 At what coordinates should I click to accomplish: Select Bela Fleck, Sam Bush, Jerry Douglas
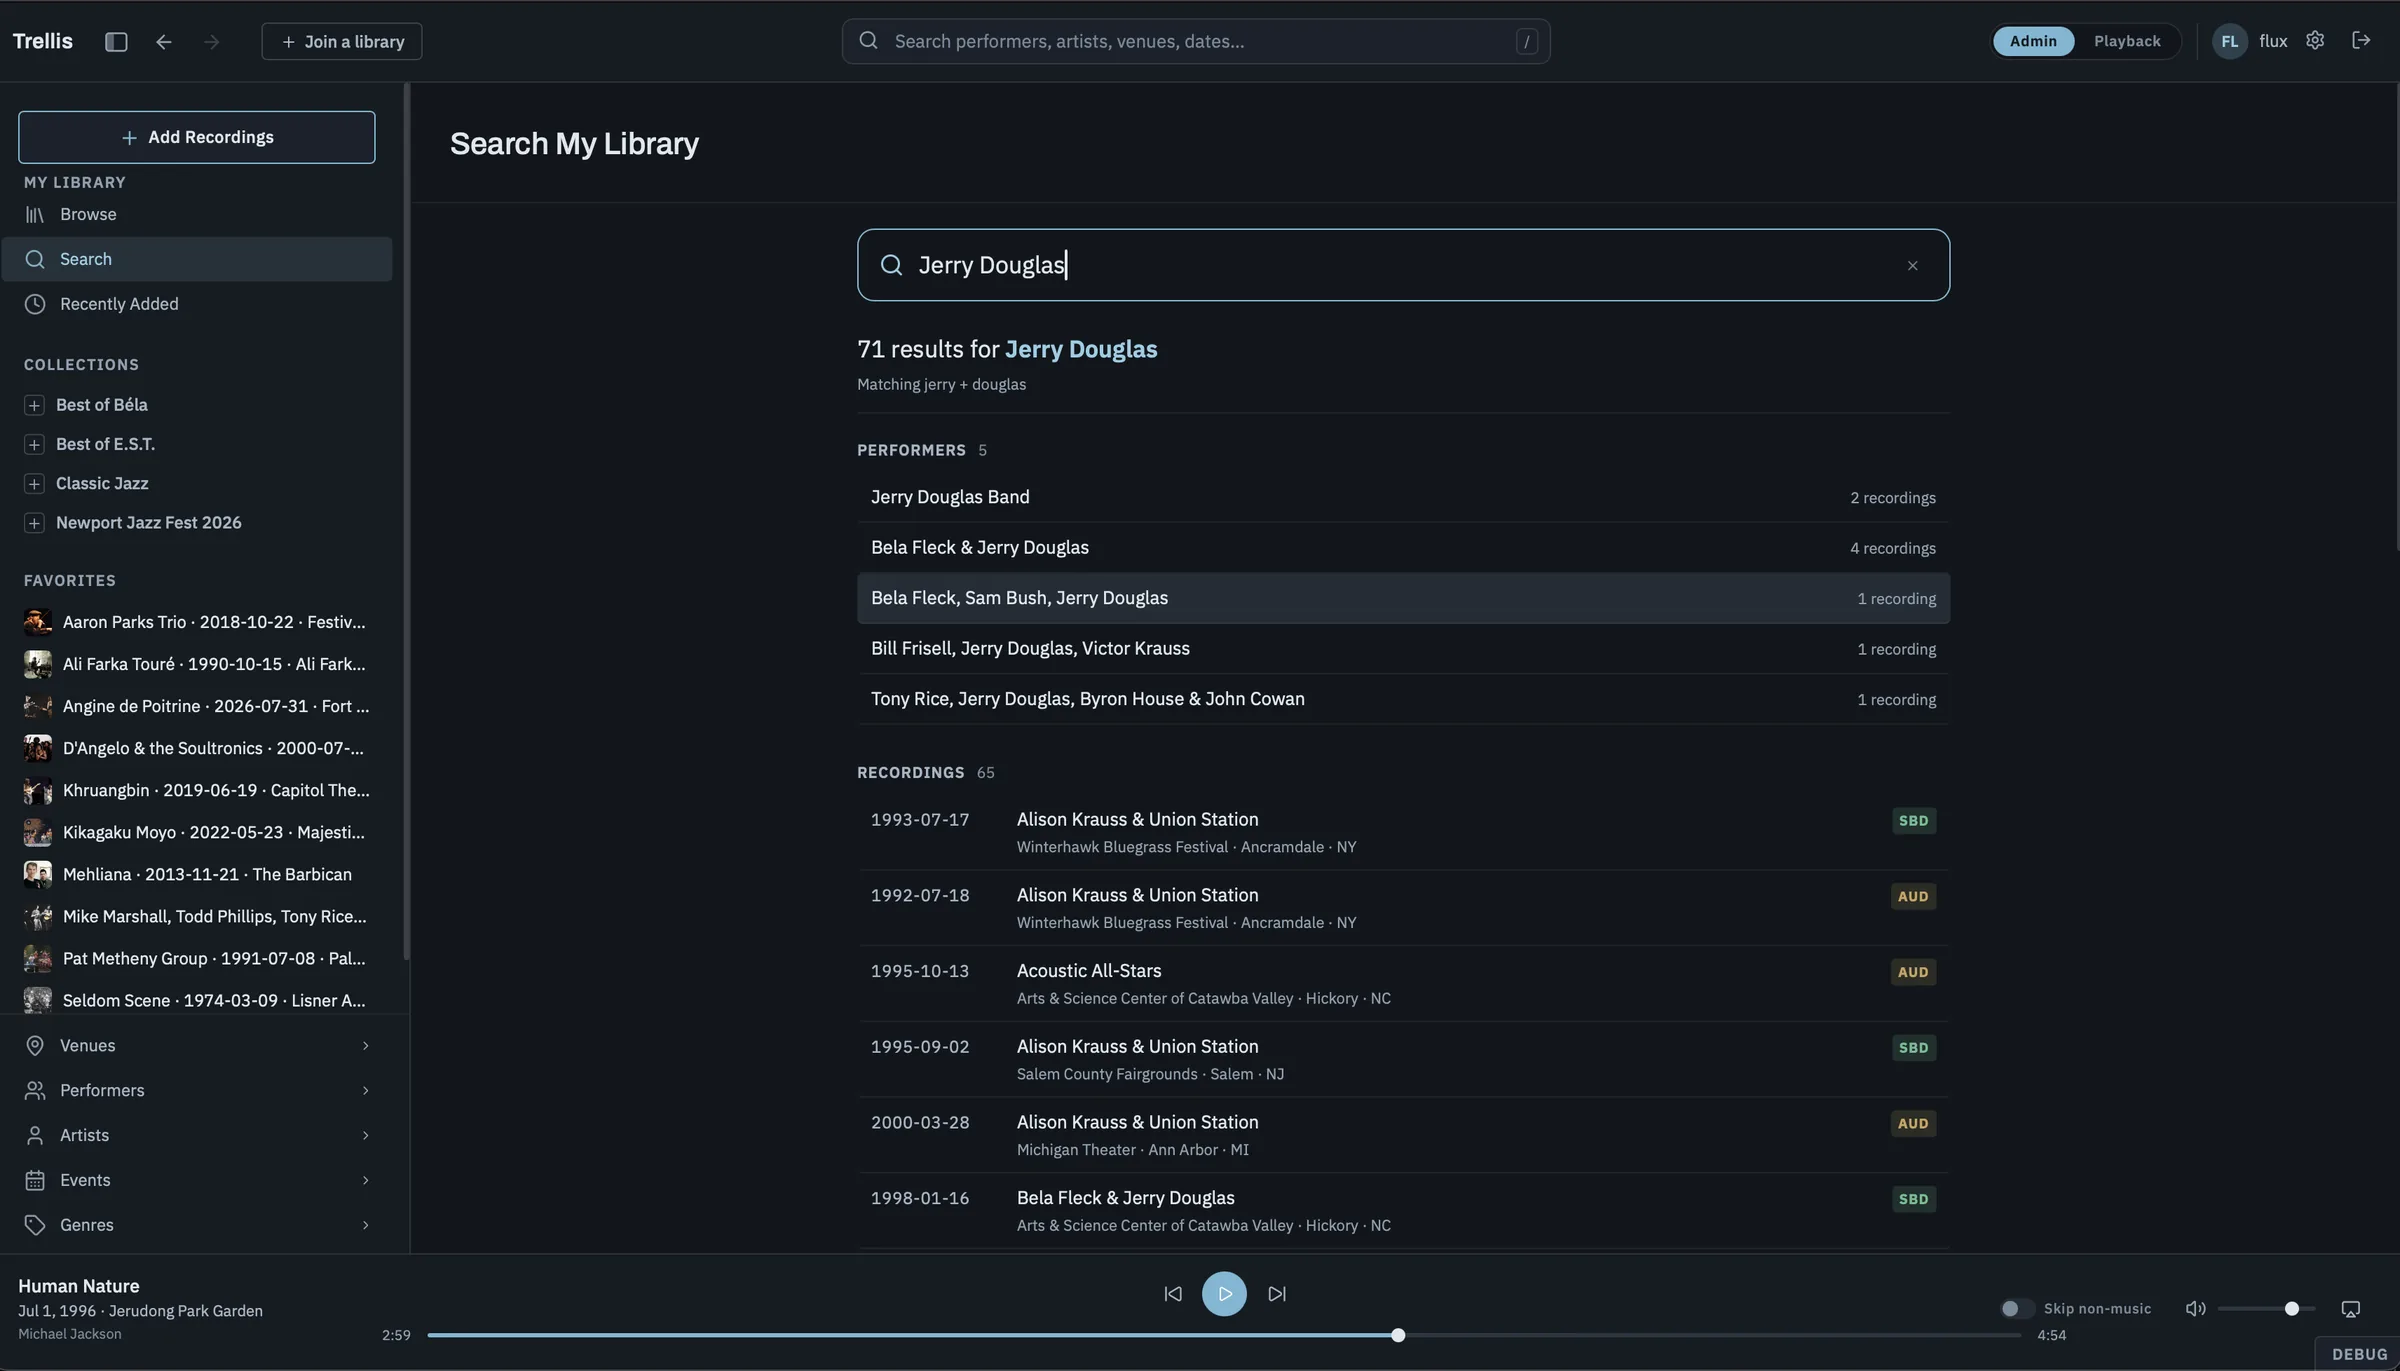click(1403, 598)
